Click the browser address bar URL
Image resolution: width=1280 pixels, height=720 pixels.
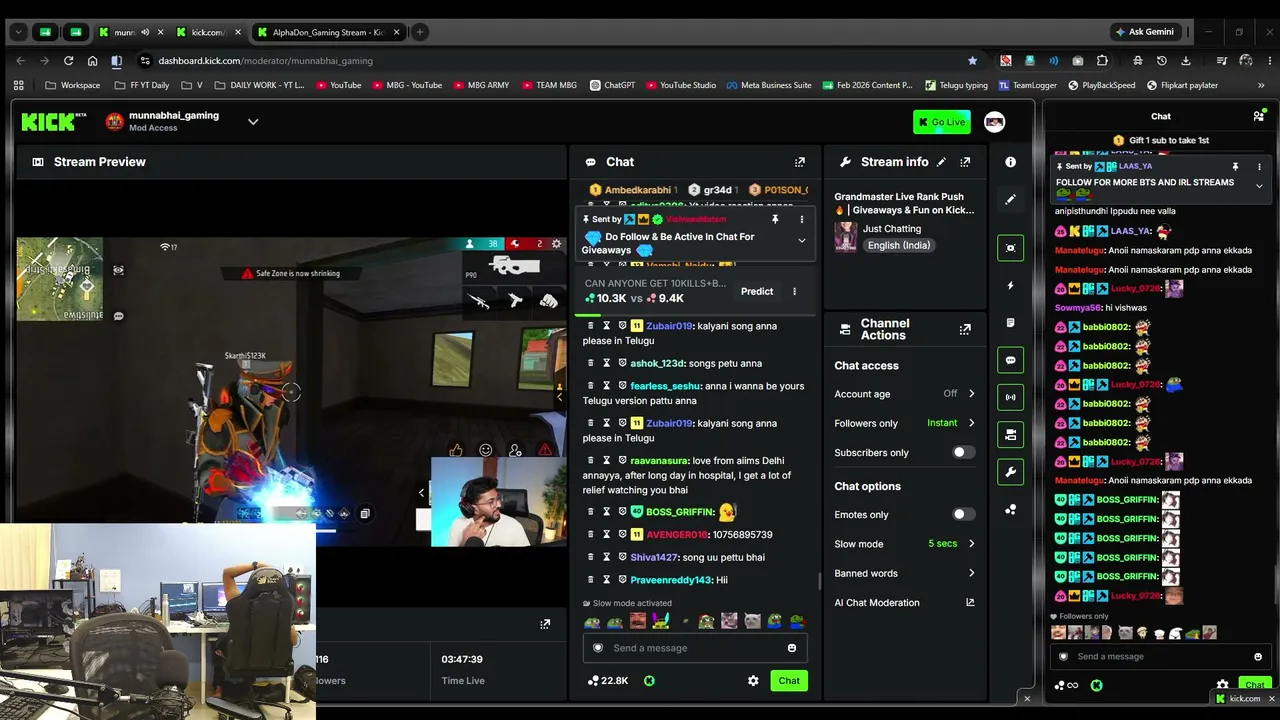point(265,61)
